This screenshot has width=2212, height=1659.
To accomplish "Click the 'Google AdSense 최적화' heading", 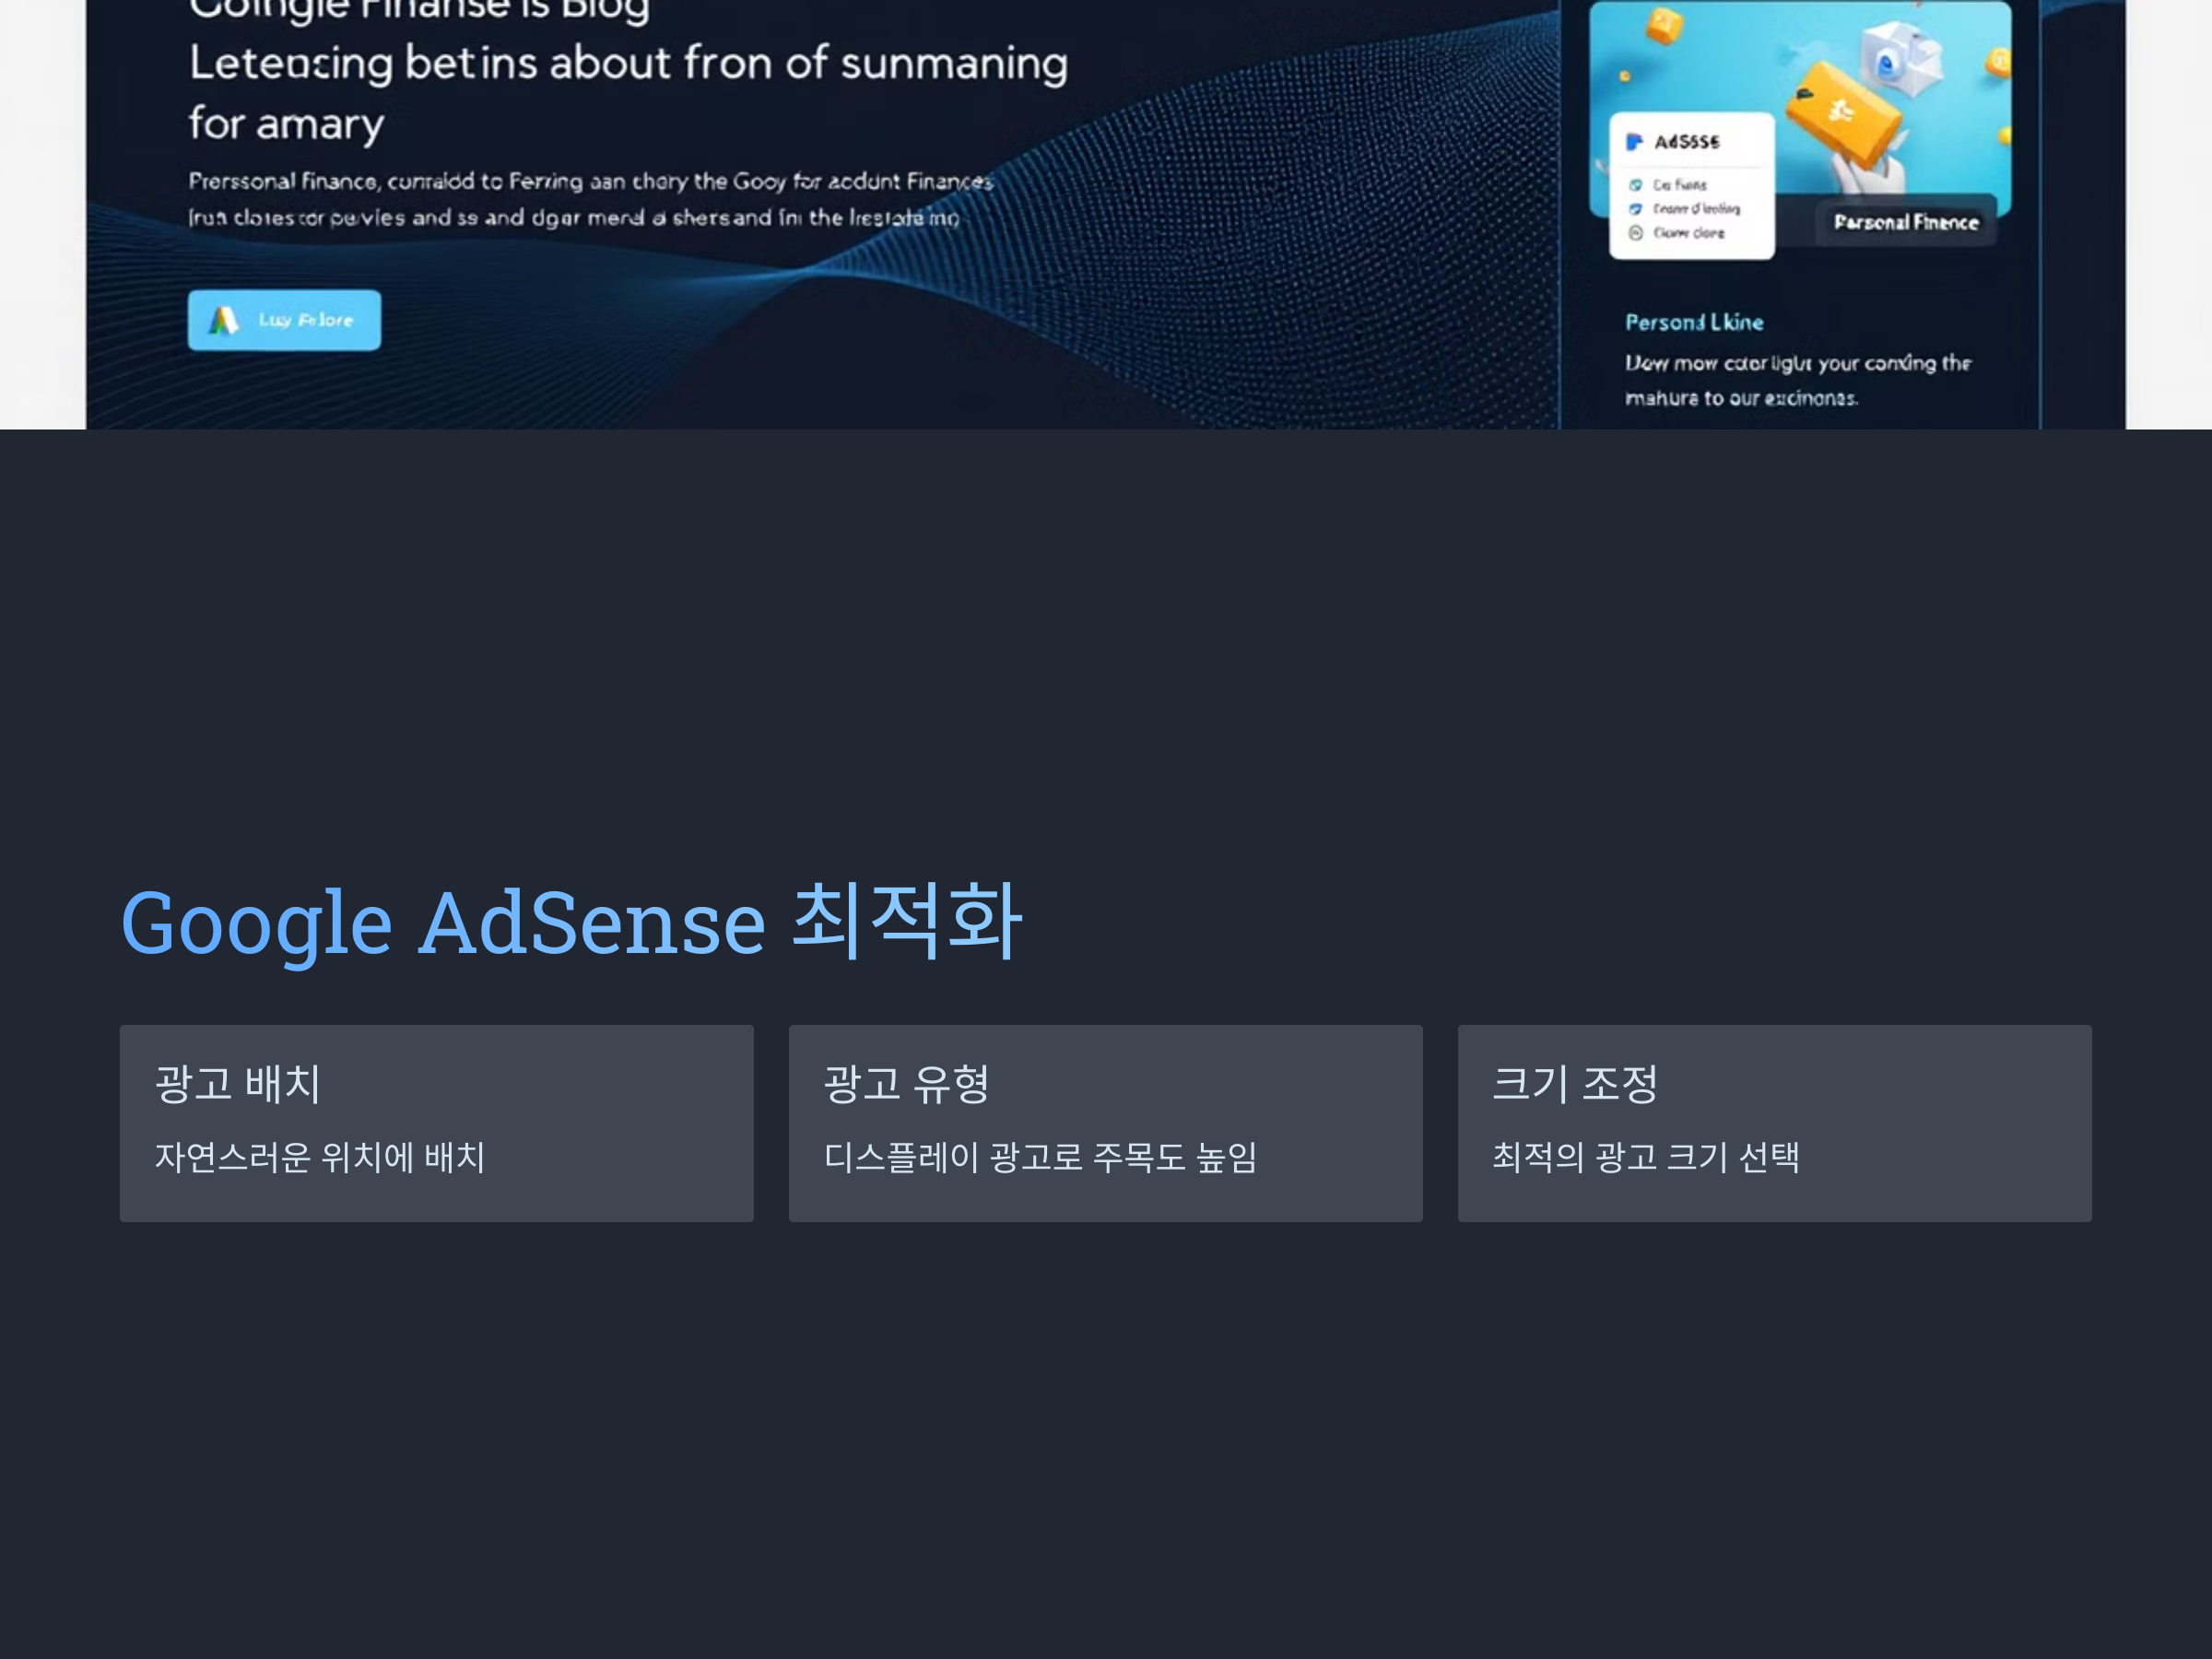I will [x=570, y=921].
